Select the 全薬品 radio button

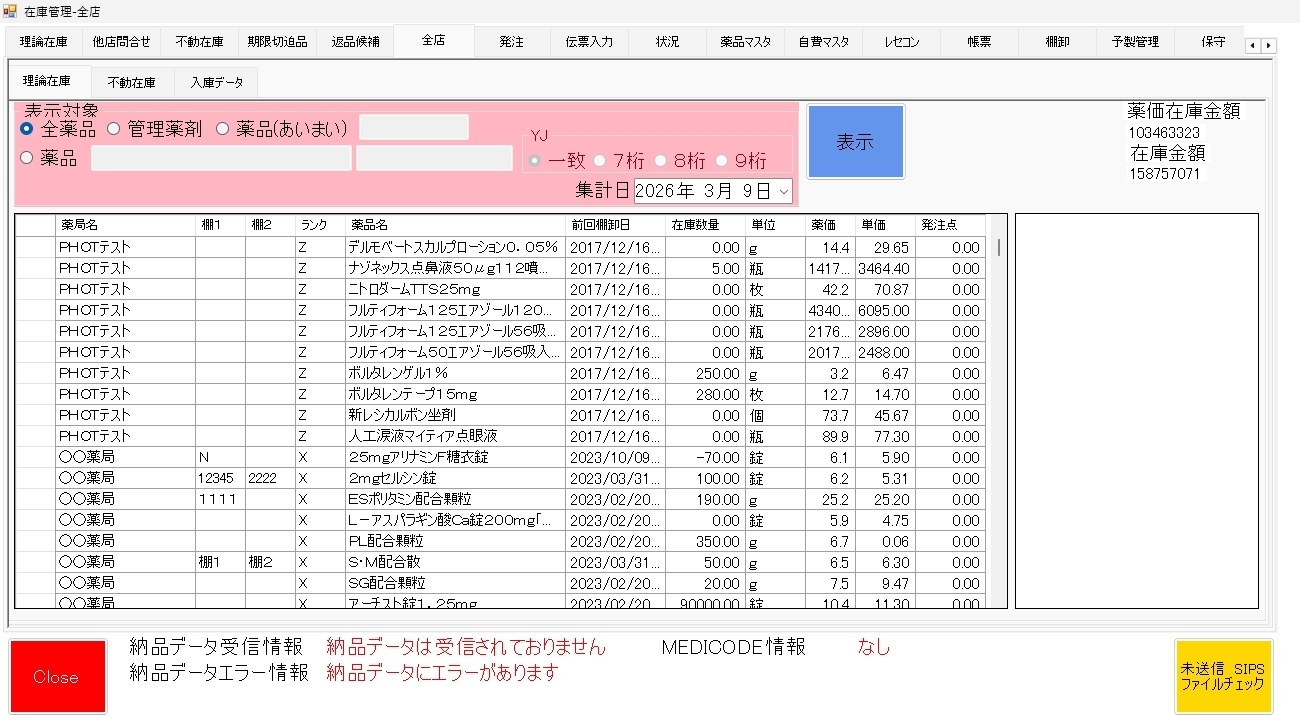(x=27, y=129)
